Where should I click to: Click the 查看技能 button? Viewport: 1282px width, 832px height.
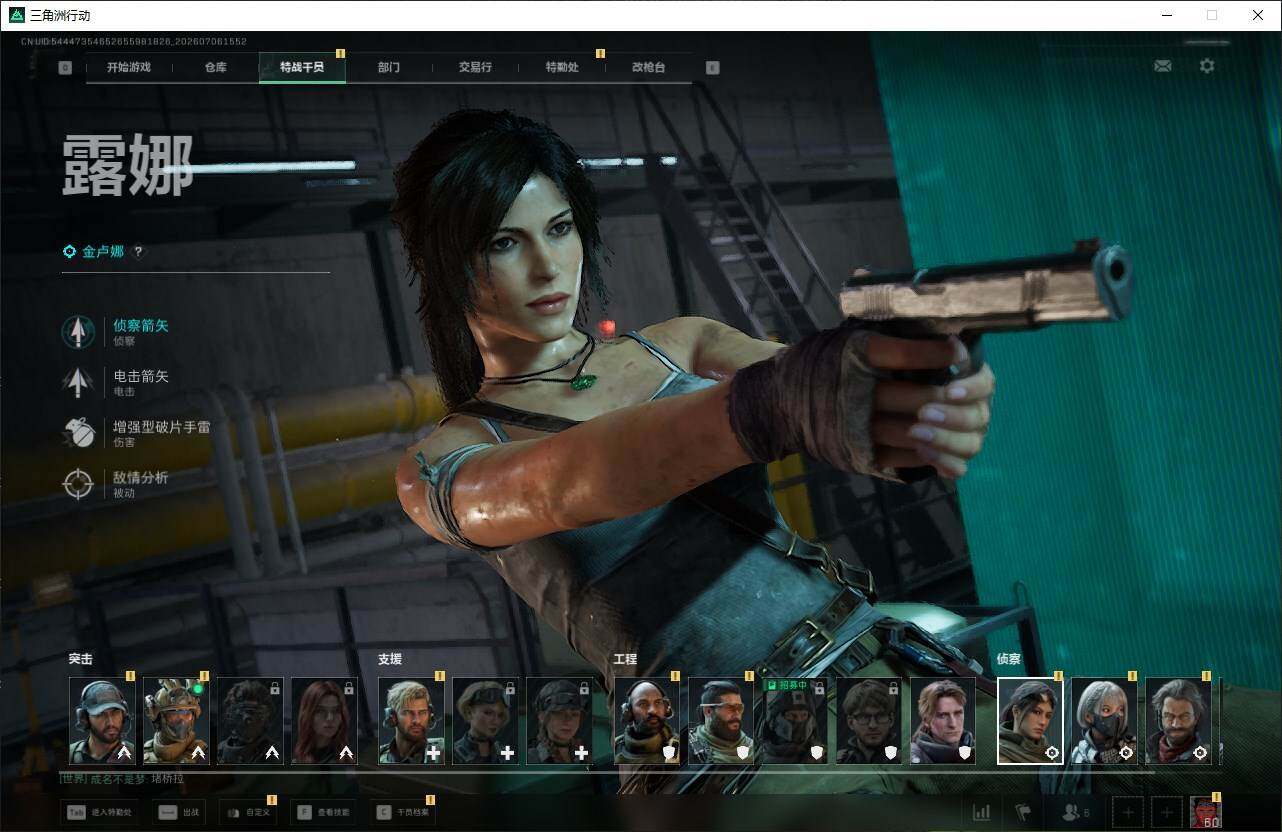pyautogui.click(x=323, y=812)
